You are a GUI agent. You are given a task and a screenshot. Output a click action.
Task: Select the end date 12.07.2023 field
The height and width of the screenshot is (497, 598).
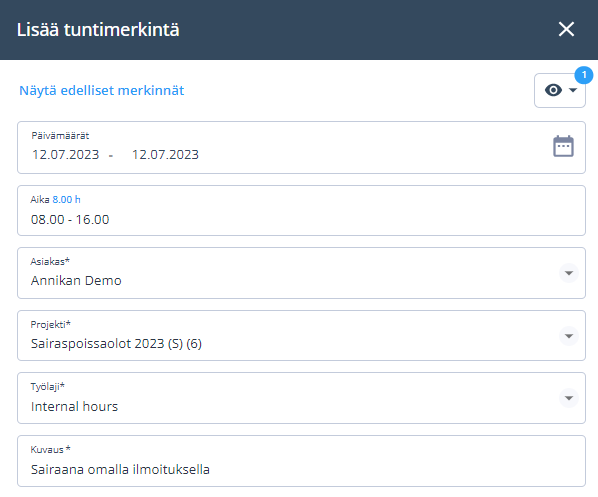165,155
